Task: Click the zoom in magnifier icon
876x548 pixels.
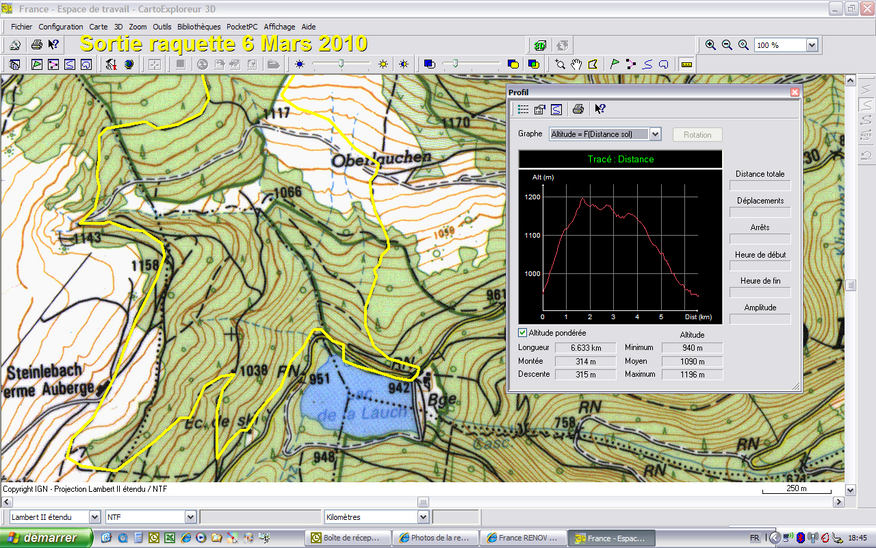Action: tap(710, 45)
